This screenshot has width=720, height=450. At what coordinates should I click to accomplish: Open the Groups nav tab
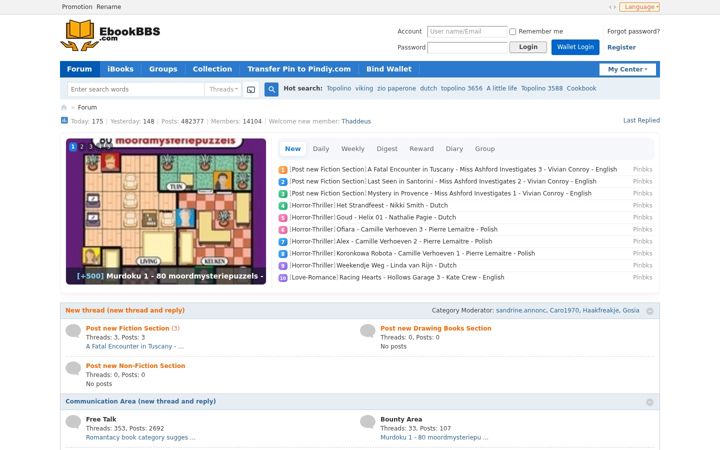(x=163, y=69)
